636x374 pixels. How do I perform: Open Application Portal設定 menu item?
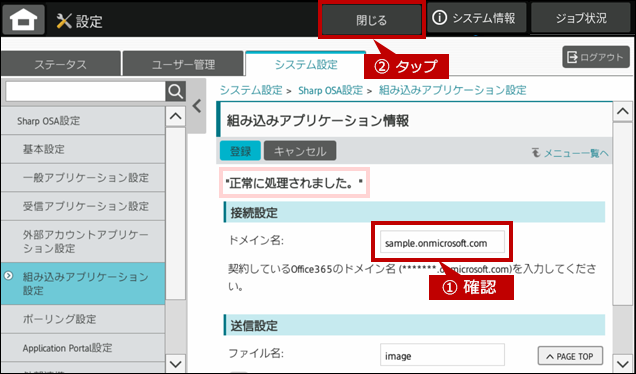83,348
